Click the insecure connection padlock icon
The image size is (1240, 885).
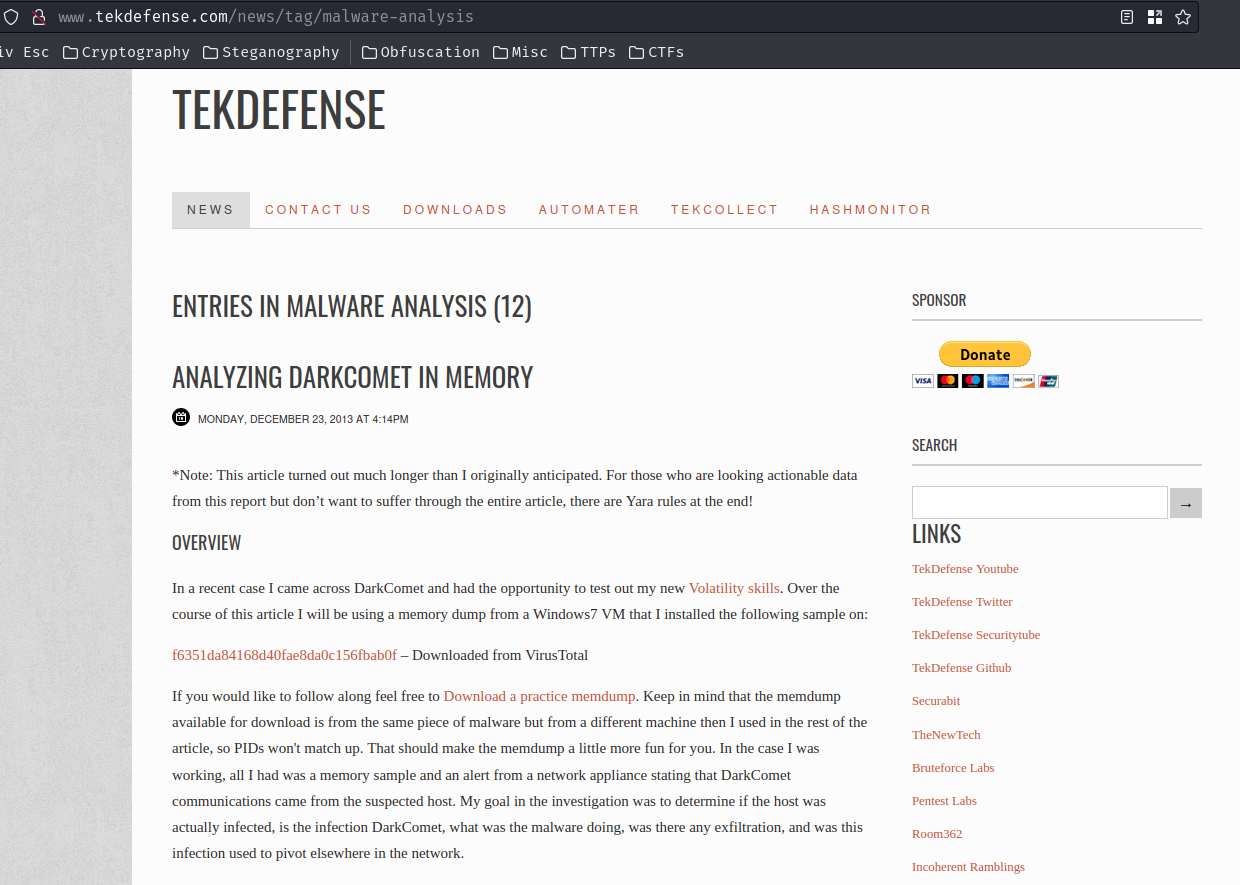click(39, 17)
